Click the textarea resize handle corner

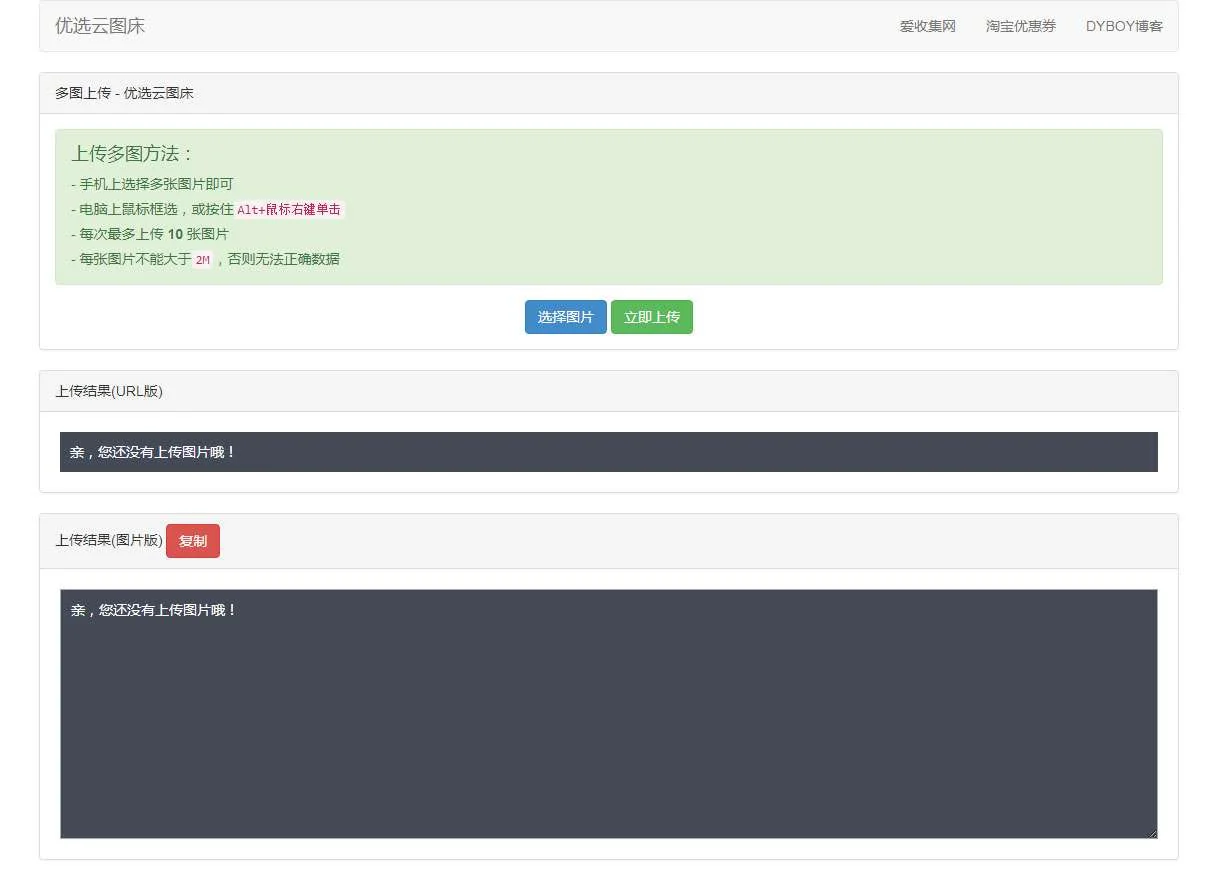(x=1152, y=833)
